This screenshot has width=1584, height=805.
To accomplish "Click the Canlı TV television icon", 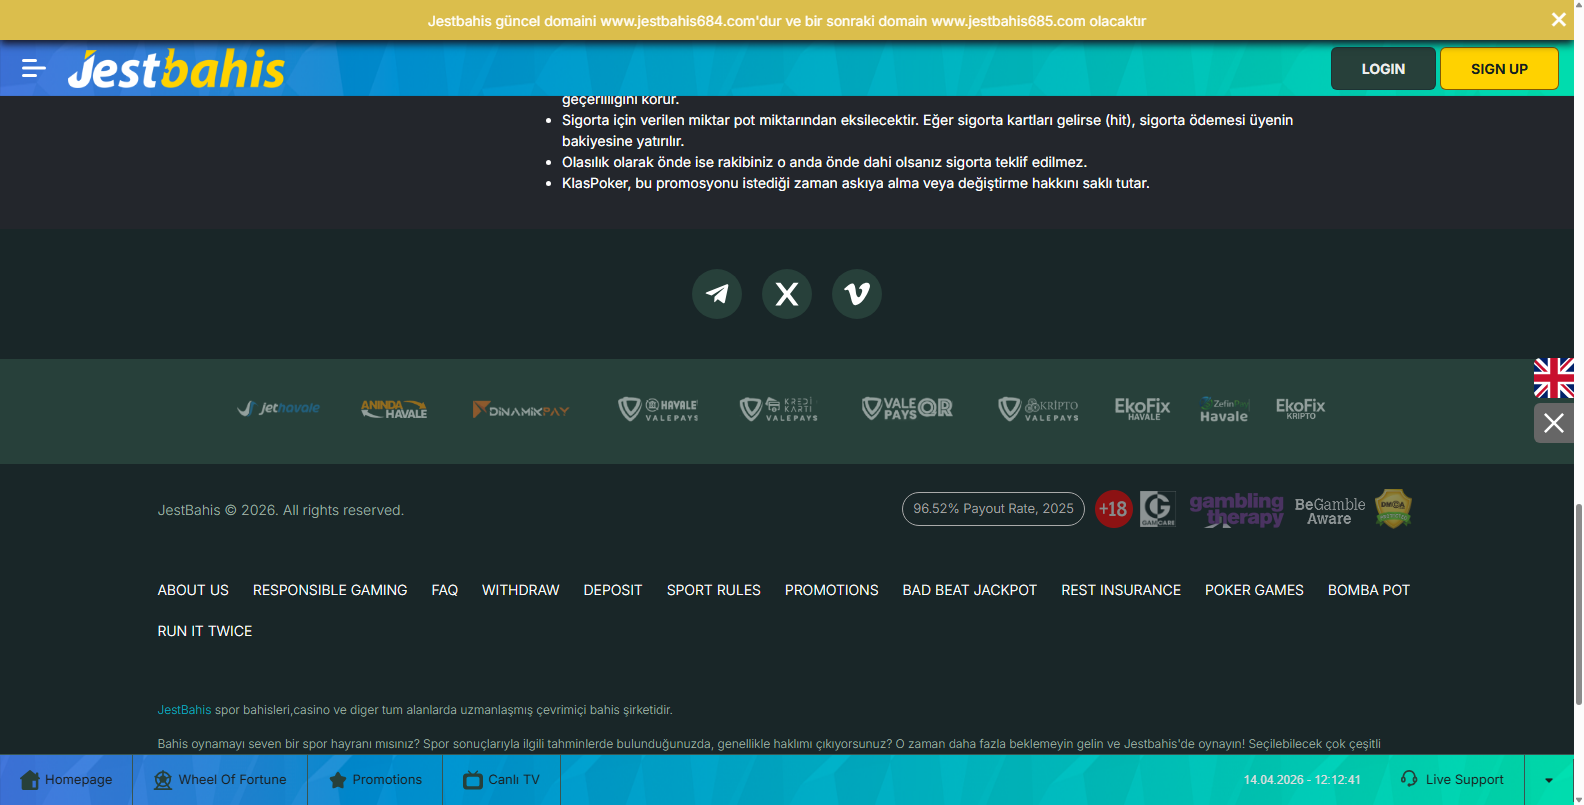I will [x=473, y=780].
